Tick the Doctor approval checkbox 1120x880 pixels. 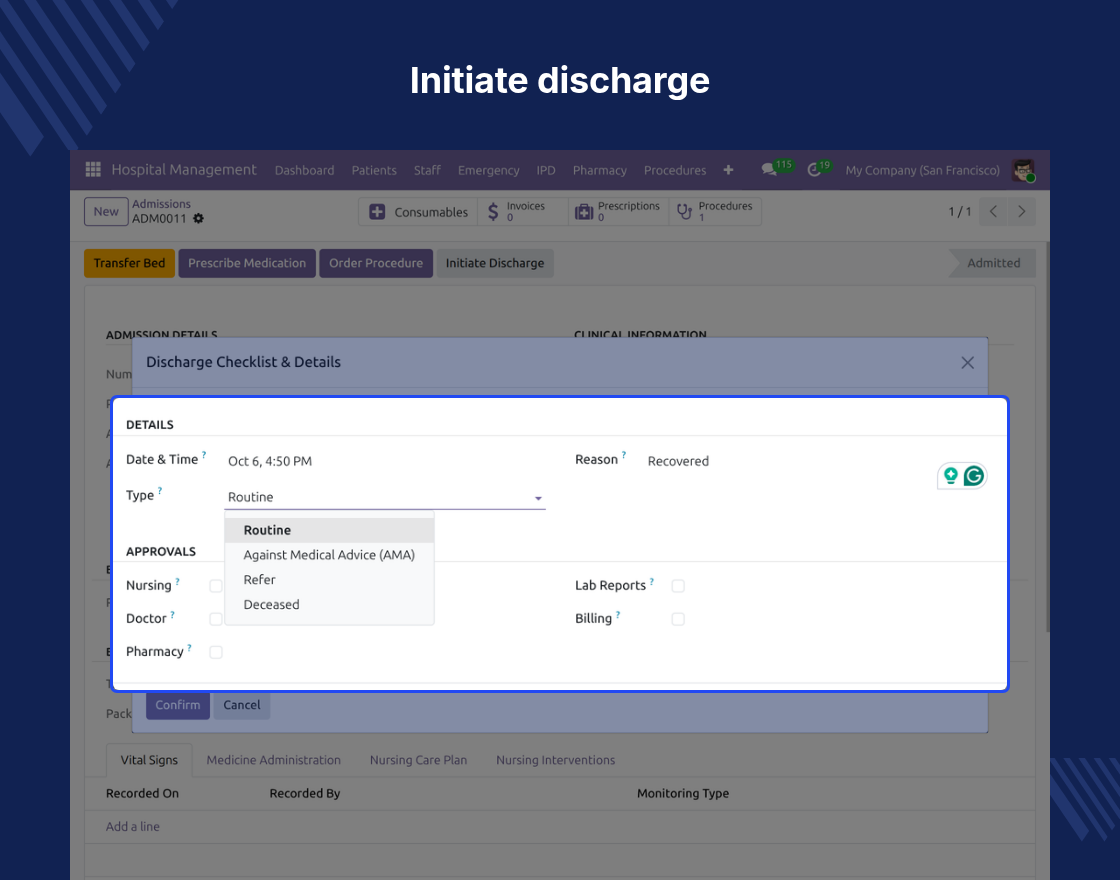click(216, 619)
